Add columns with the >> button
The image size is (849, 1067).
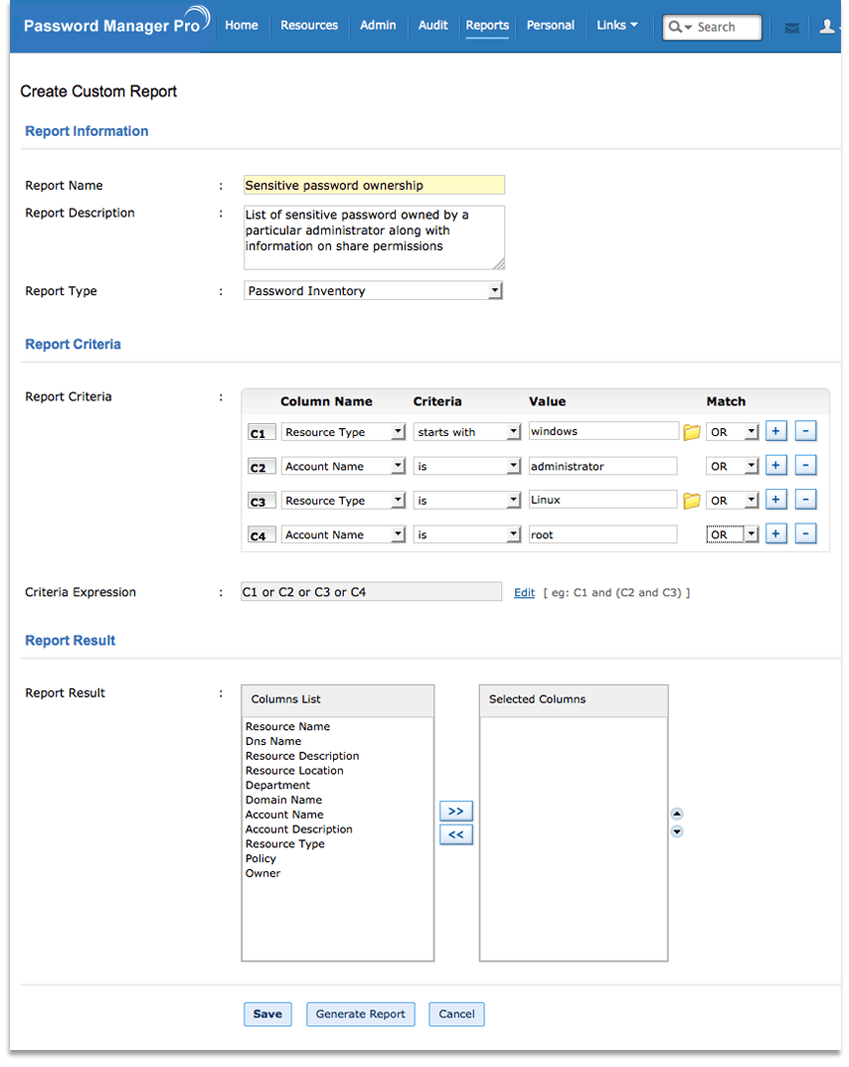click(x=456, y=811)
